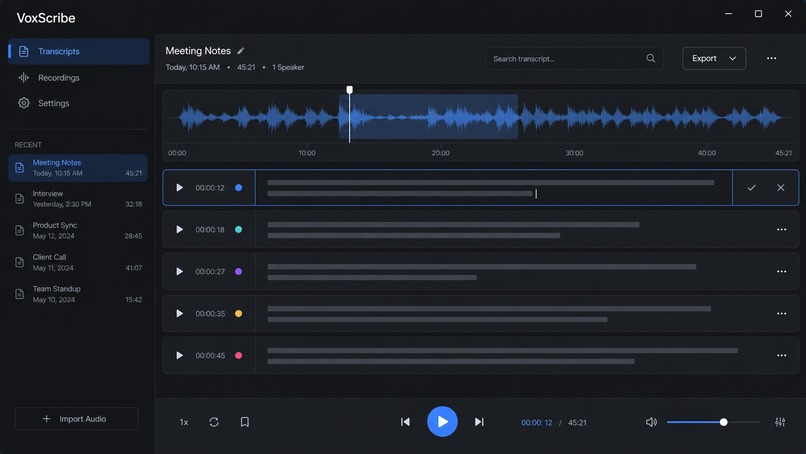
Task: Play the segment at 00:00:45
Action: coord(179,355)
